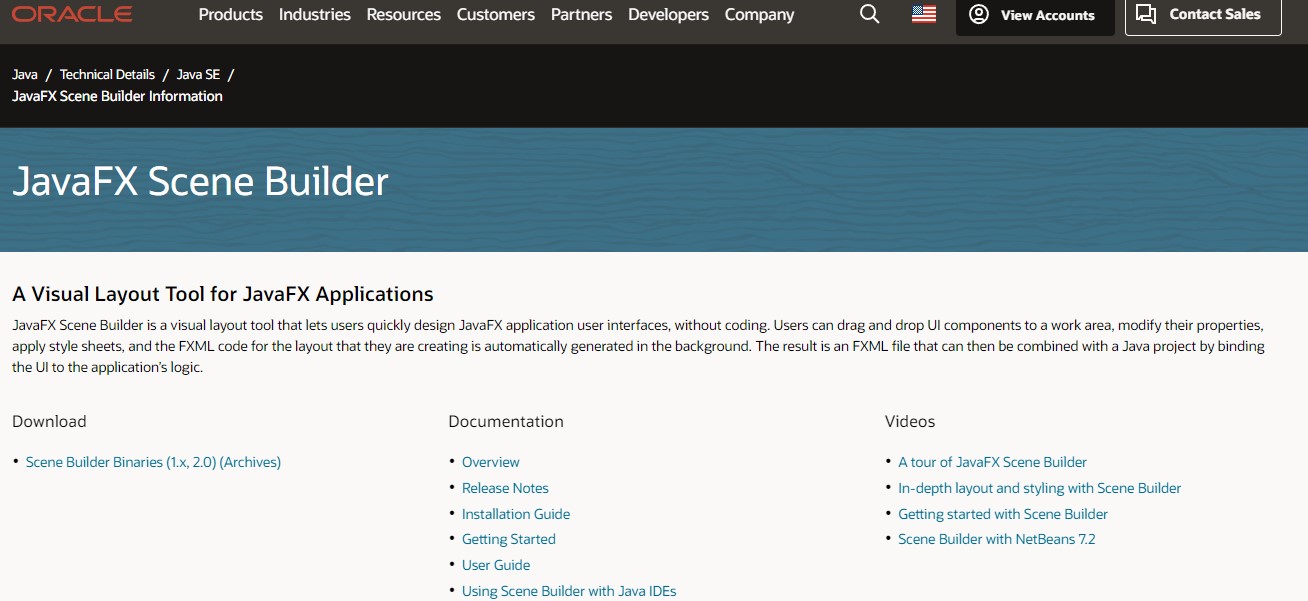Click the Oracle logo

pyautogui.click(x=72, y=14)
